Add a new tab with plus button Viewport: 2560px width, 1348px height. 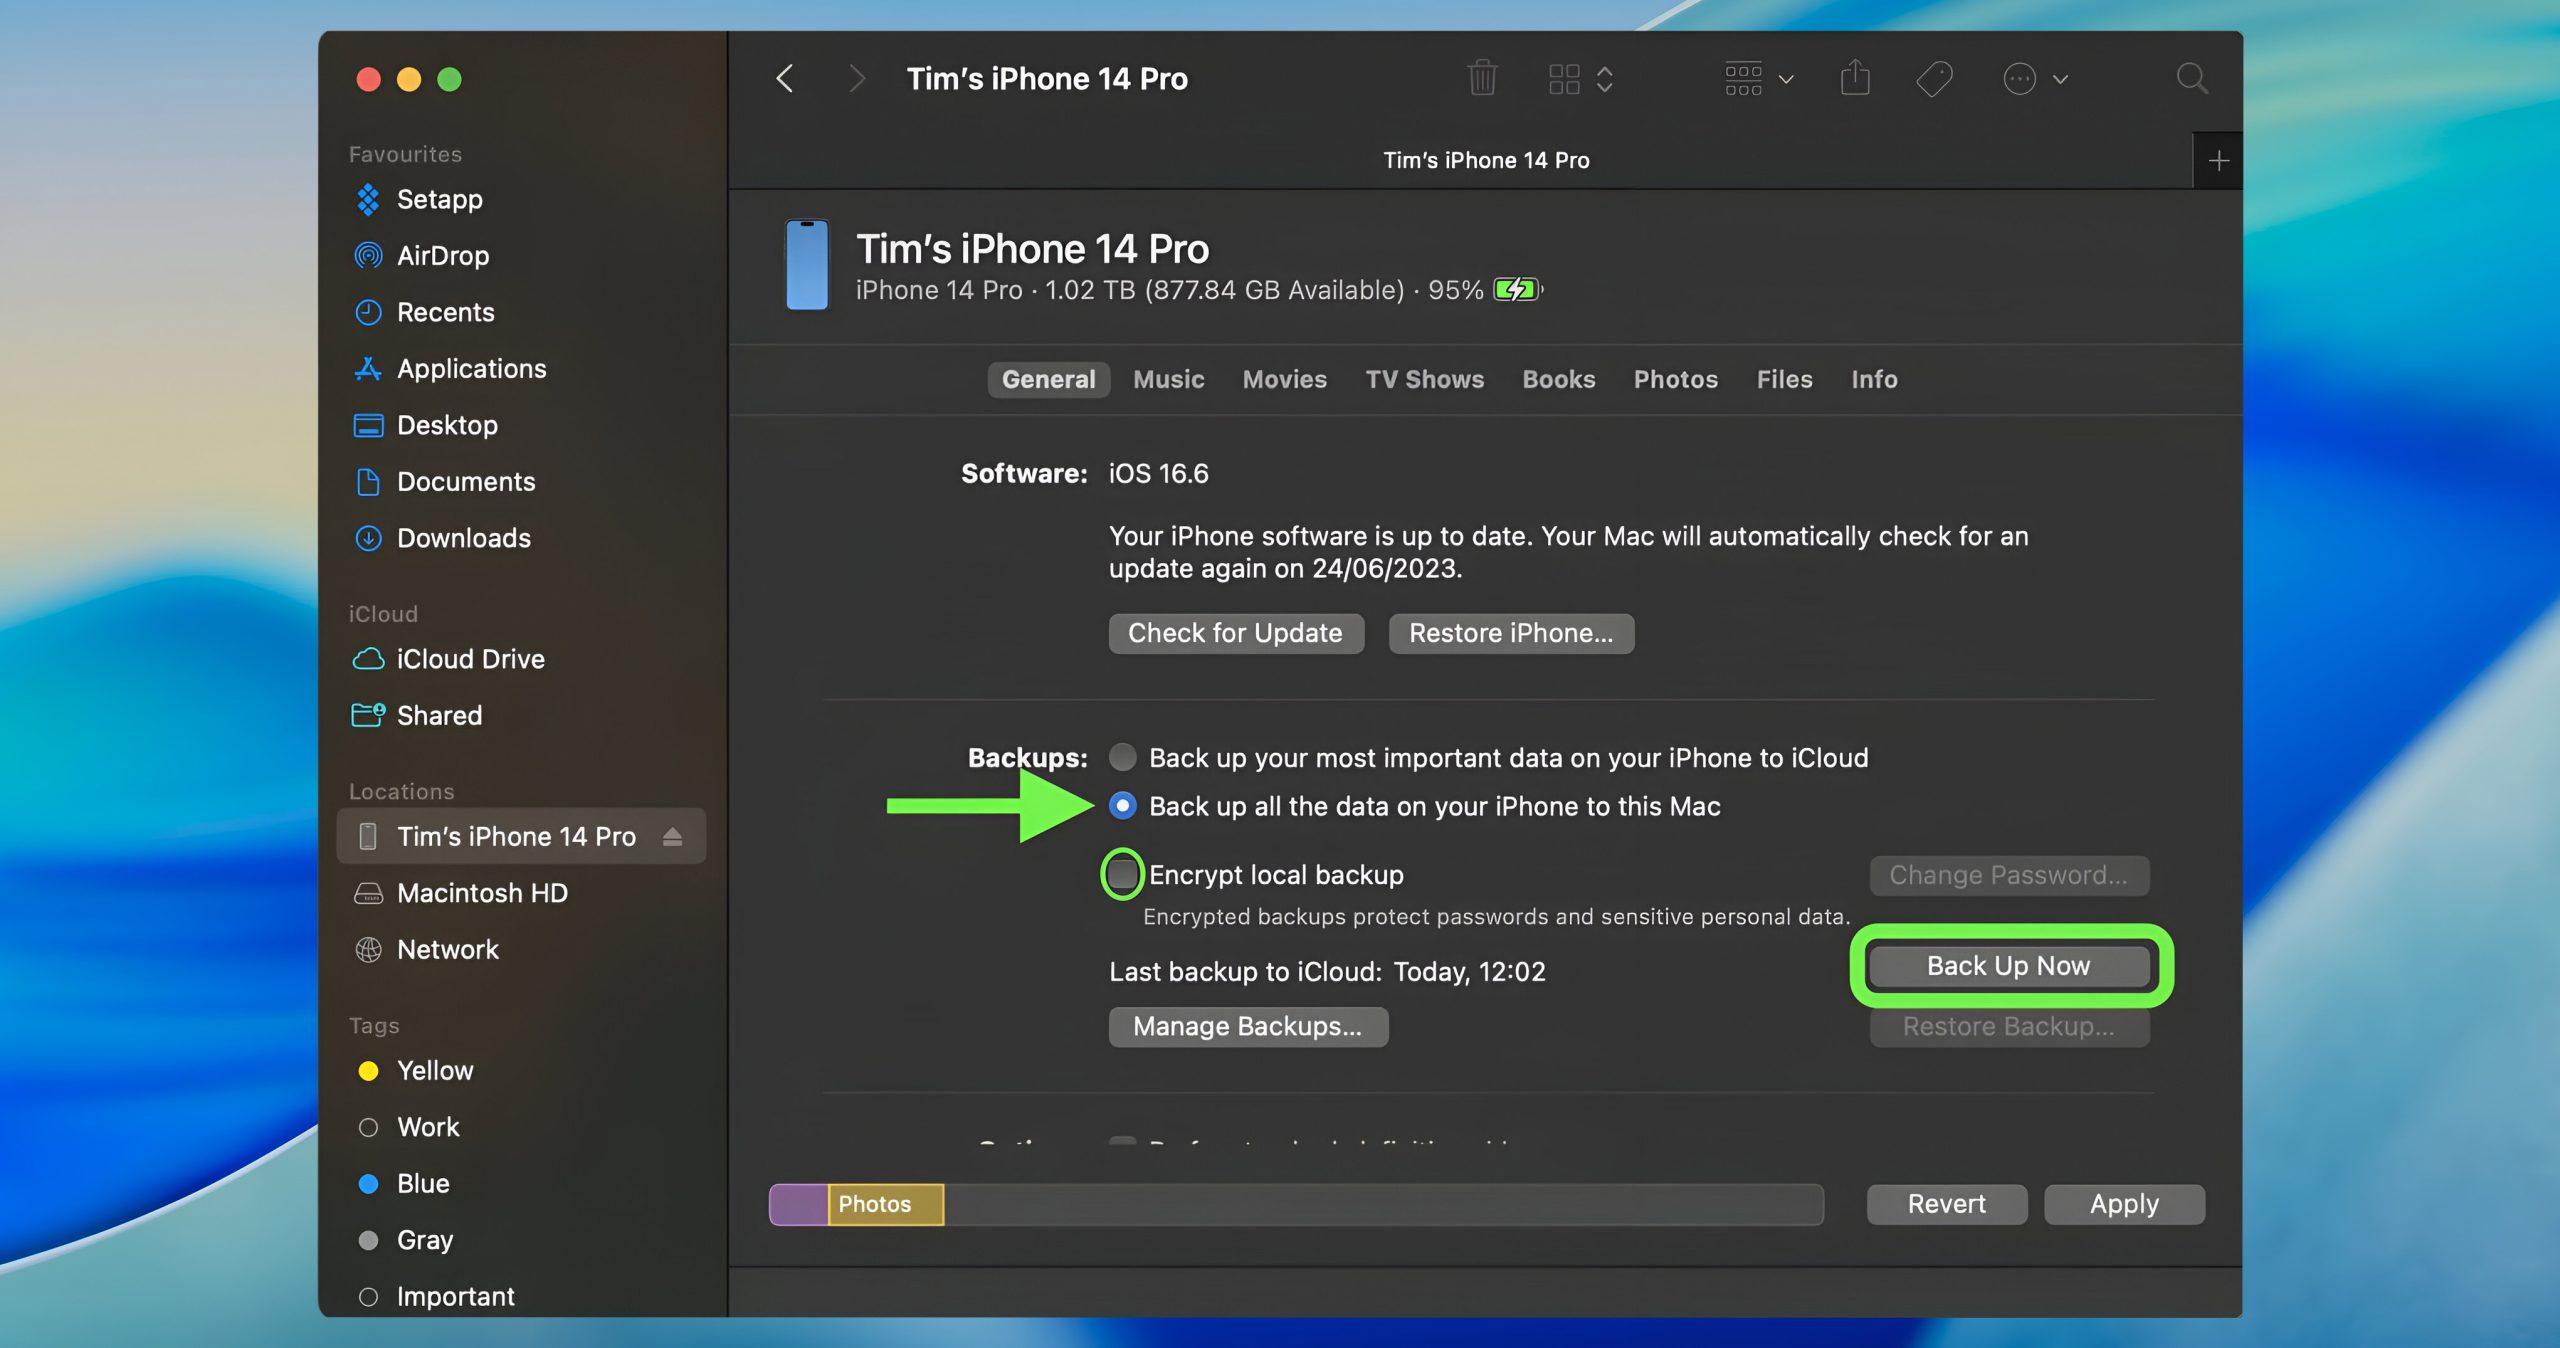point(2218,160)
